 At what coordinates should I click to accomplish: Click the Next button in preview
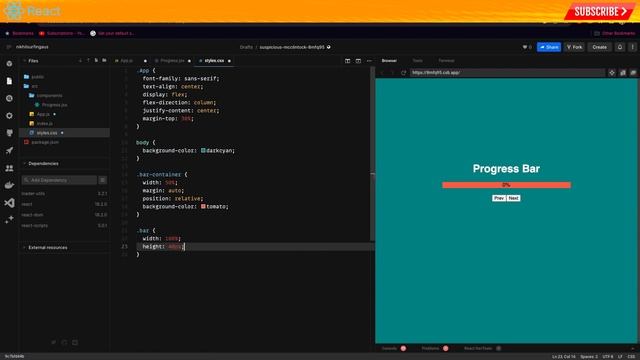tap(513, 198)
